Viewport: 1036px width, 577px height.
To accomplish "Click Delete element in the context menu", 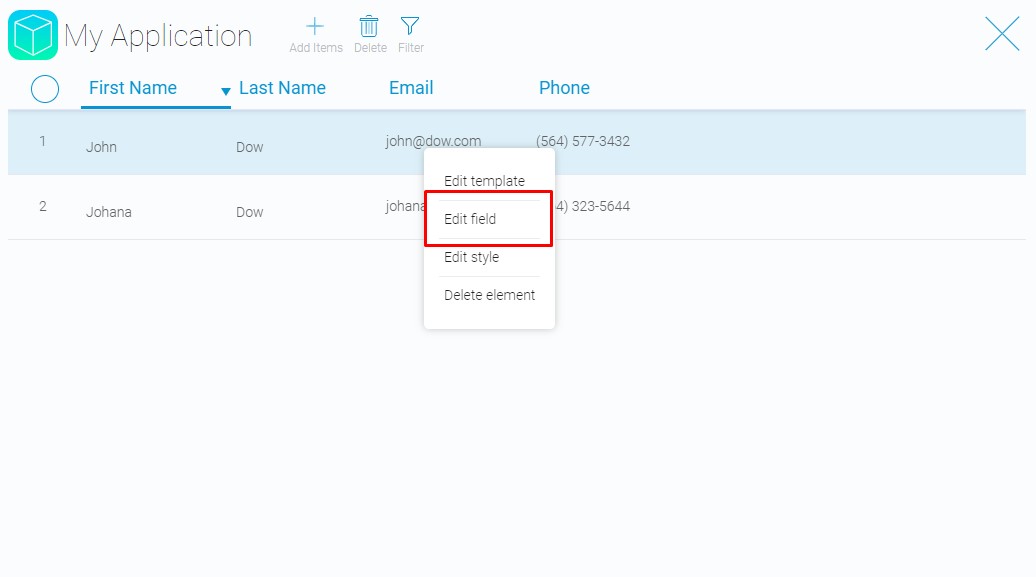I will pos(488,295).
